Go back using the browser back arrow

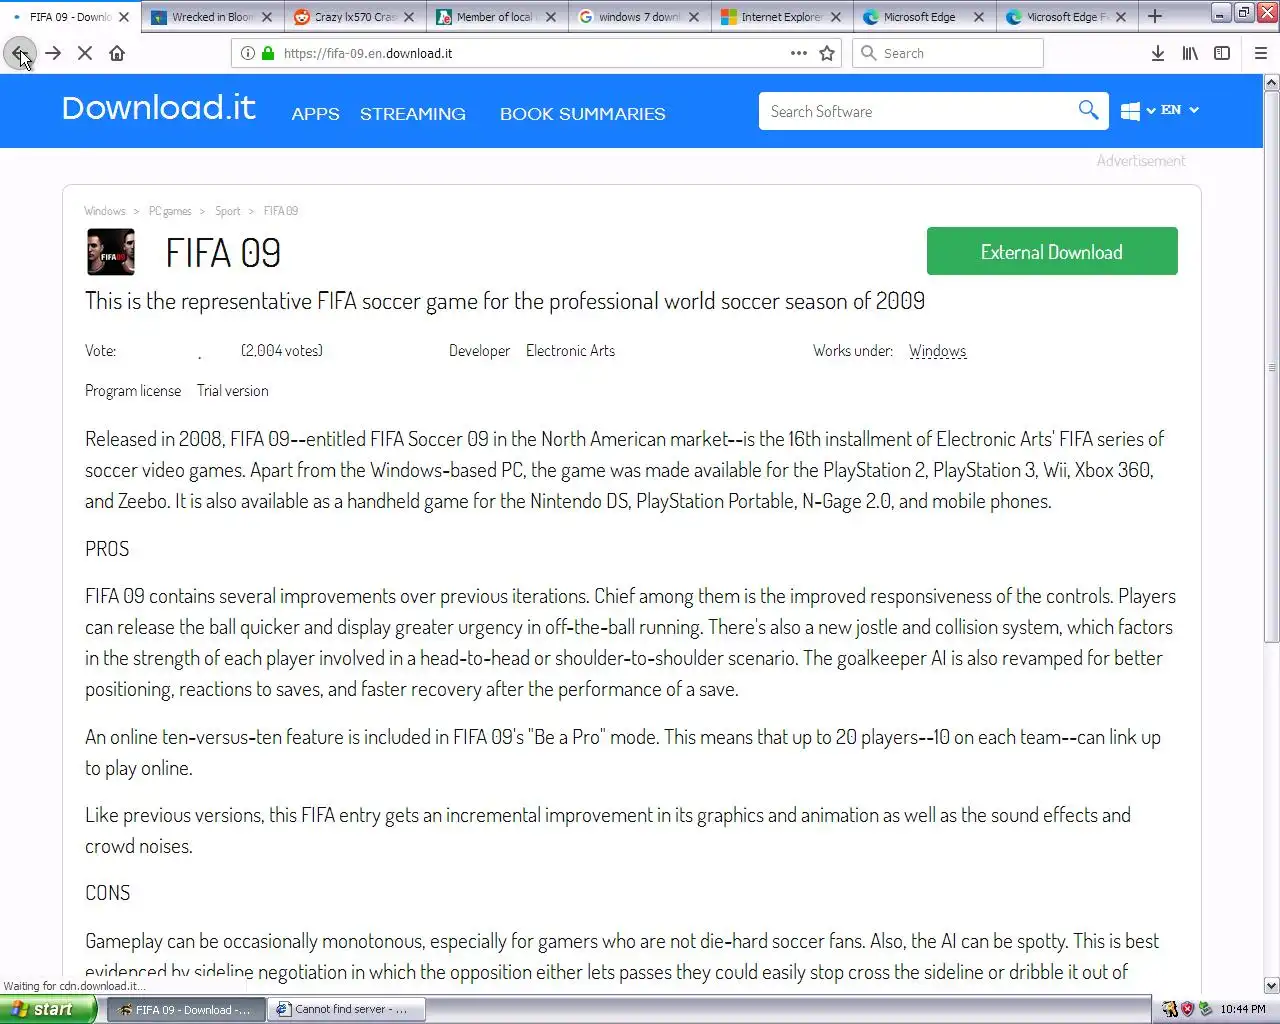(19, 53)
